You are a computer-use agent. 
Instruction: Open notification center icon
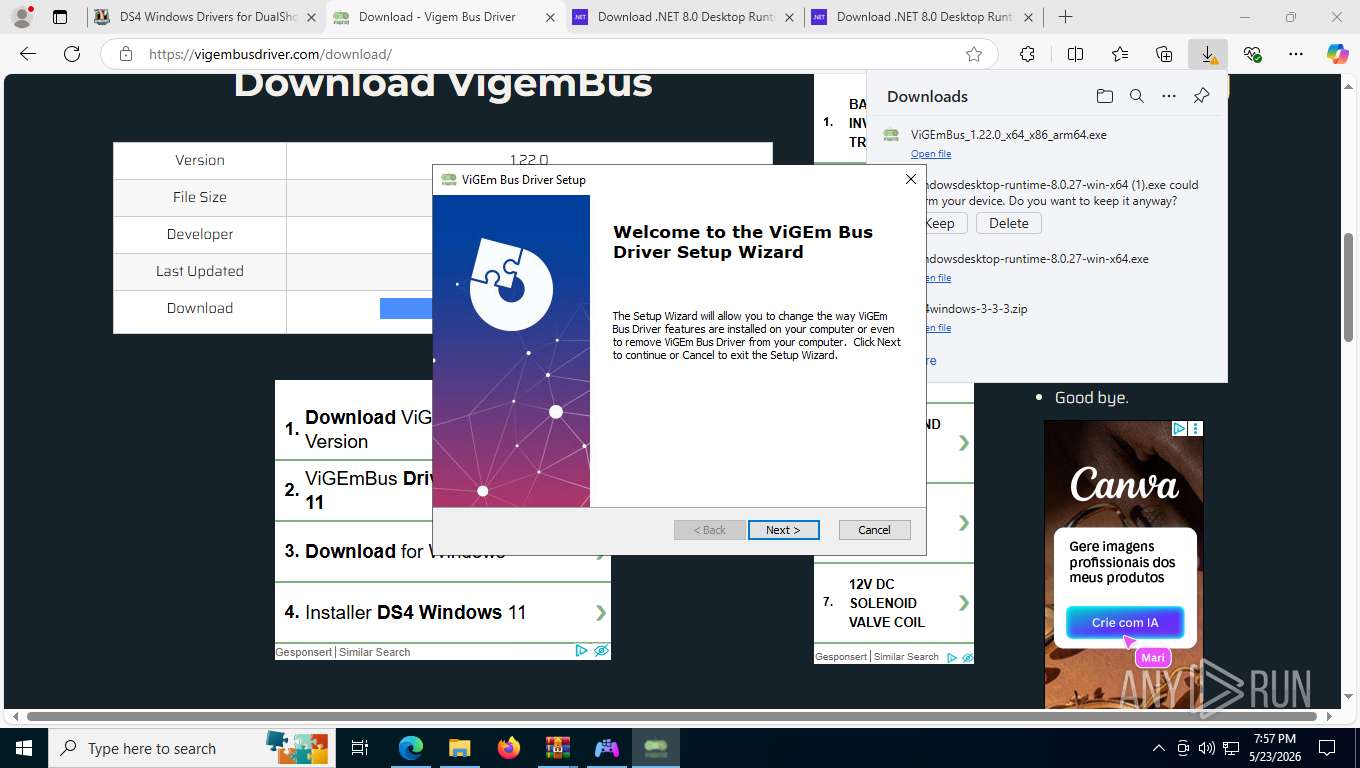click(1327, 748)
